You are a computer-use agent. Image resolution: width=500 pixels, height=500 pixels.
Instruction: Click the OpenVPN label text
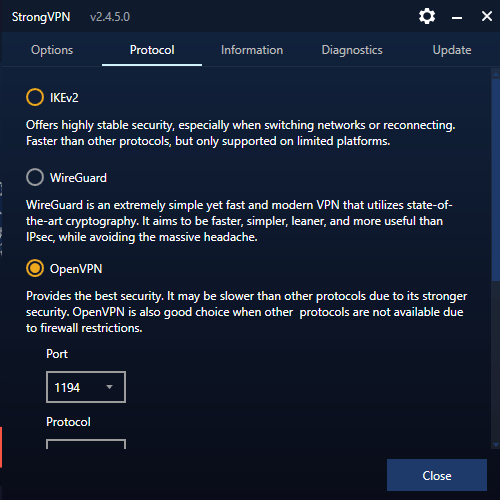coord(76,269)
